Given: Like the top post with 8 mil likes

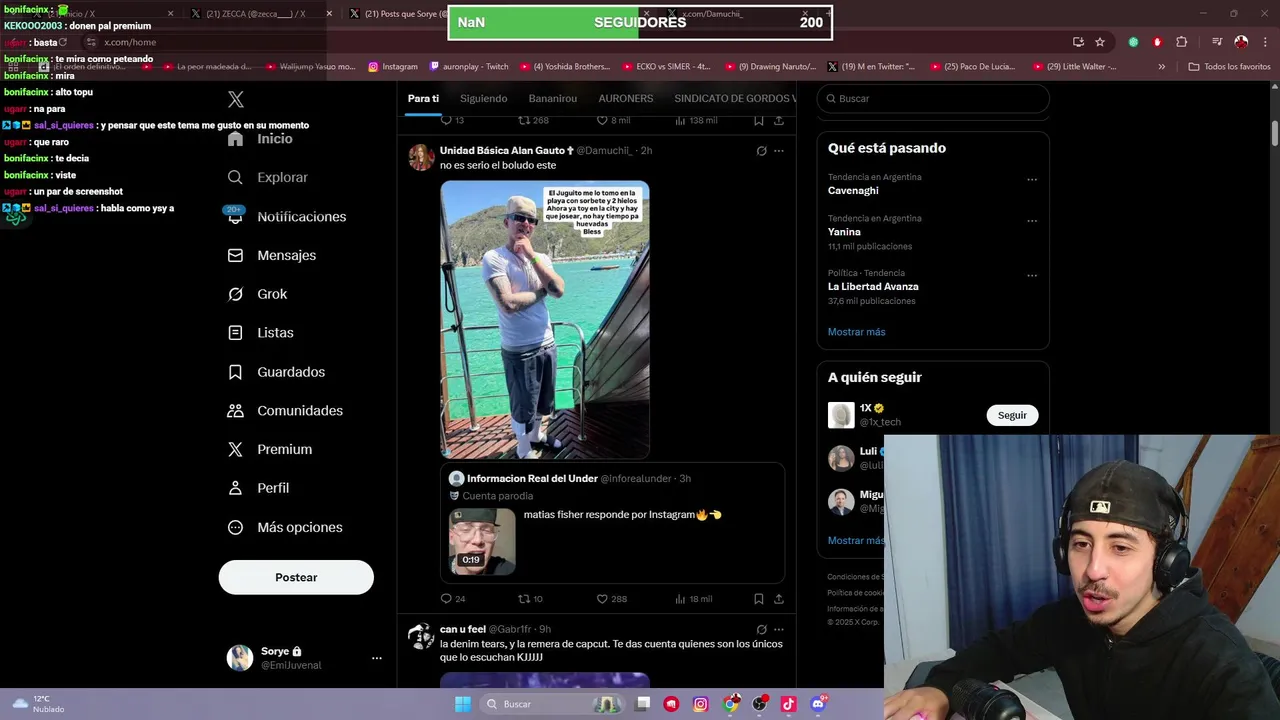Looking at the screenshot, I should point(613,120).
